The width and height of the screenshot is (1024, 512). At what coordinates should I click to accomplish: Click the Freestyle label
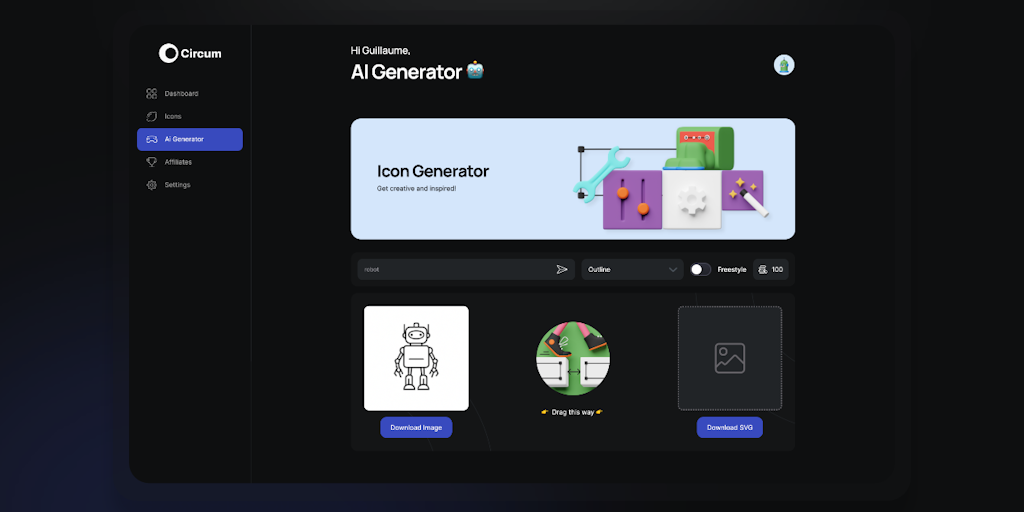click(x=731, y=269)
